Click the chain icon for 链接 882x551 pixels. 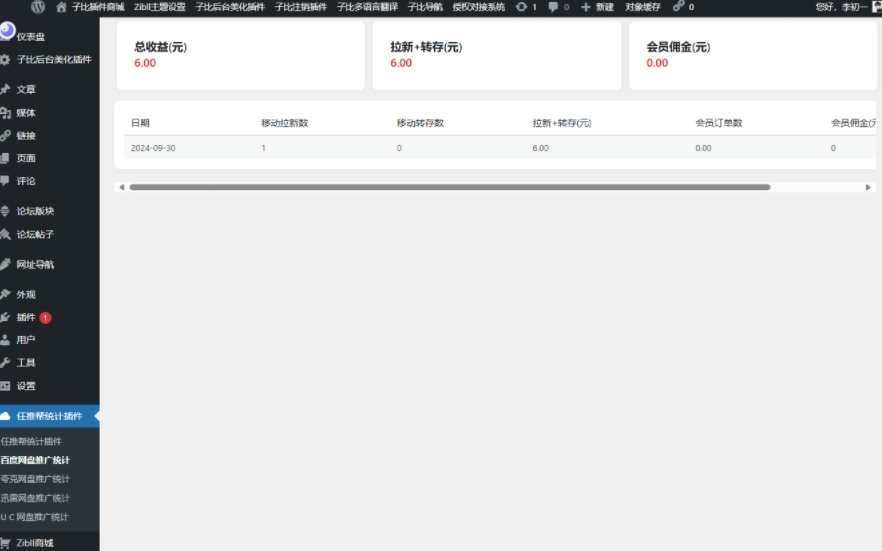[5, 135]
